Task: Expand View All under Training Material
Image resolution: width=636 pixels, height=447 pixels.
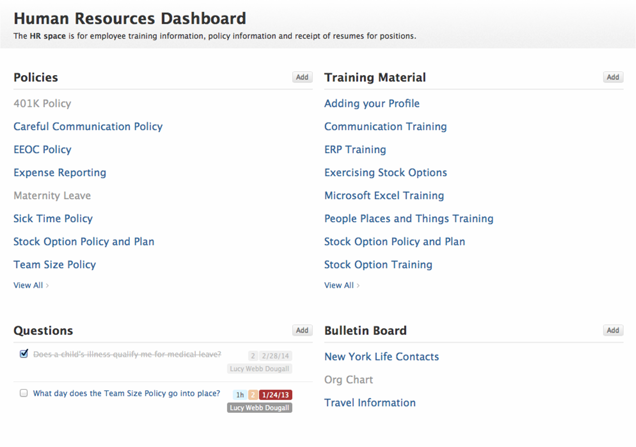Action: tap(341, 285)
